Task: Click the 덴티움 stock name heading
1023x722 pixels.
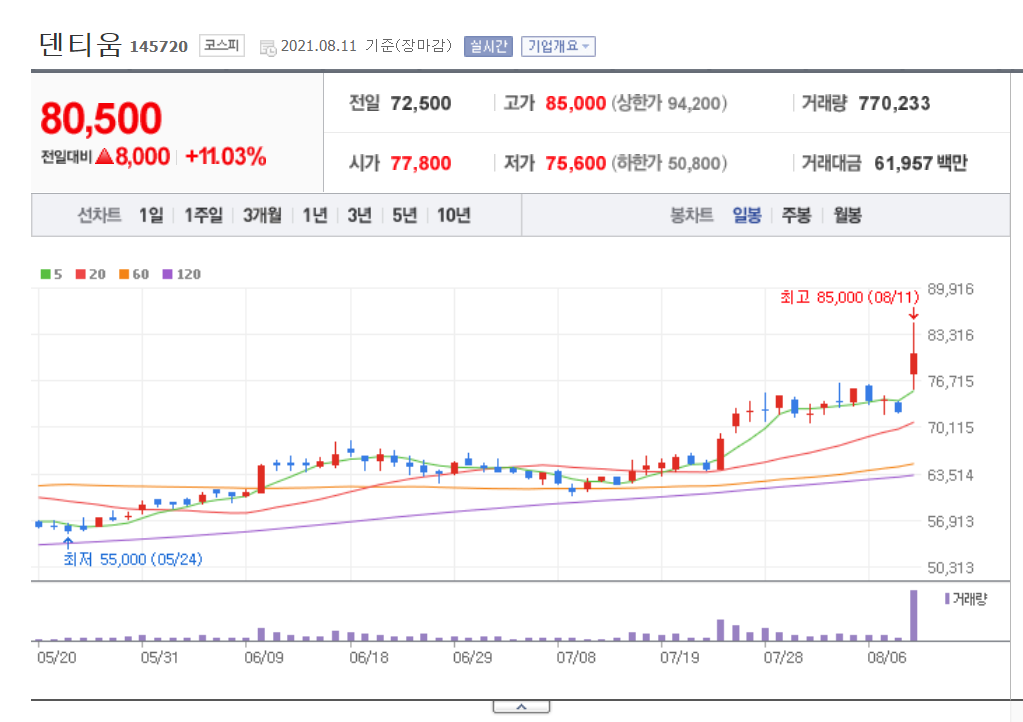Action: pyautogui.click(x=80, y=44)
